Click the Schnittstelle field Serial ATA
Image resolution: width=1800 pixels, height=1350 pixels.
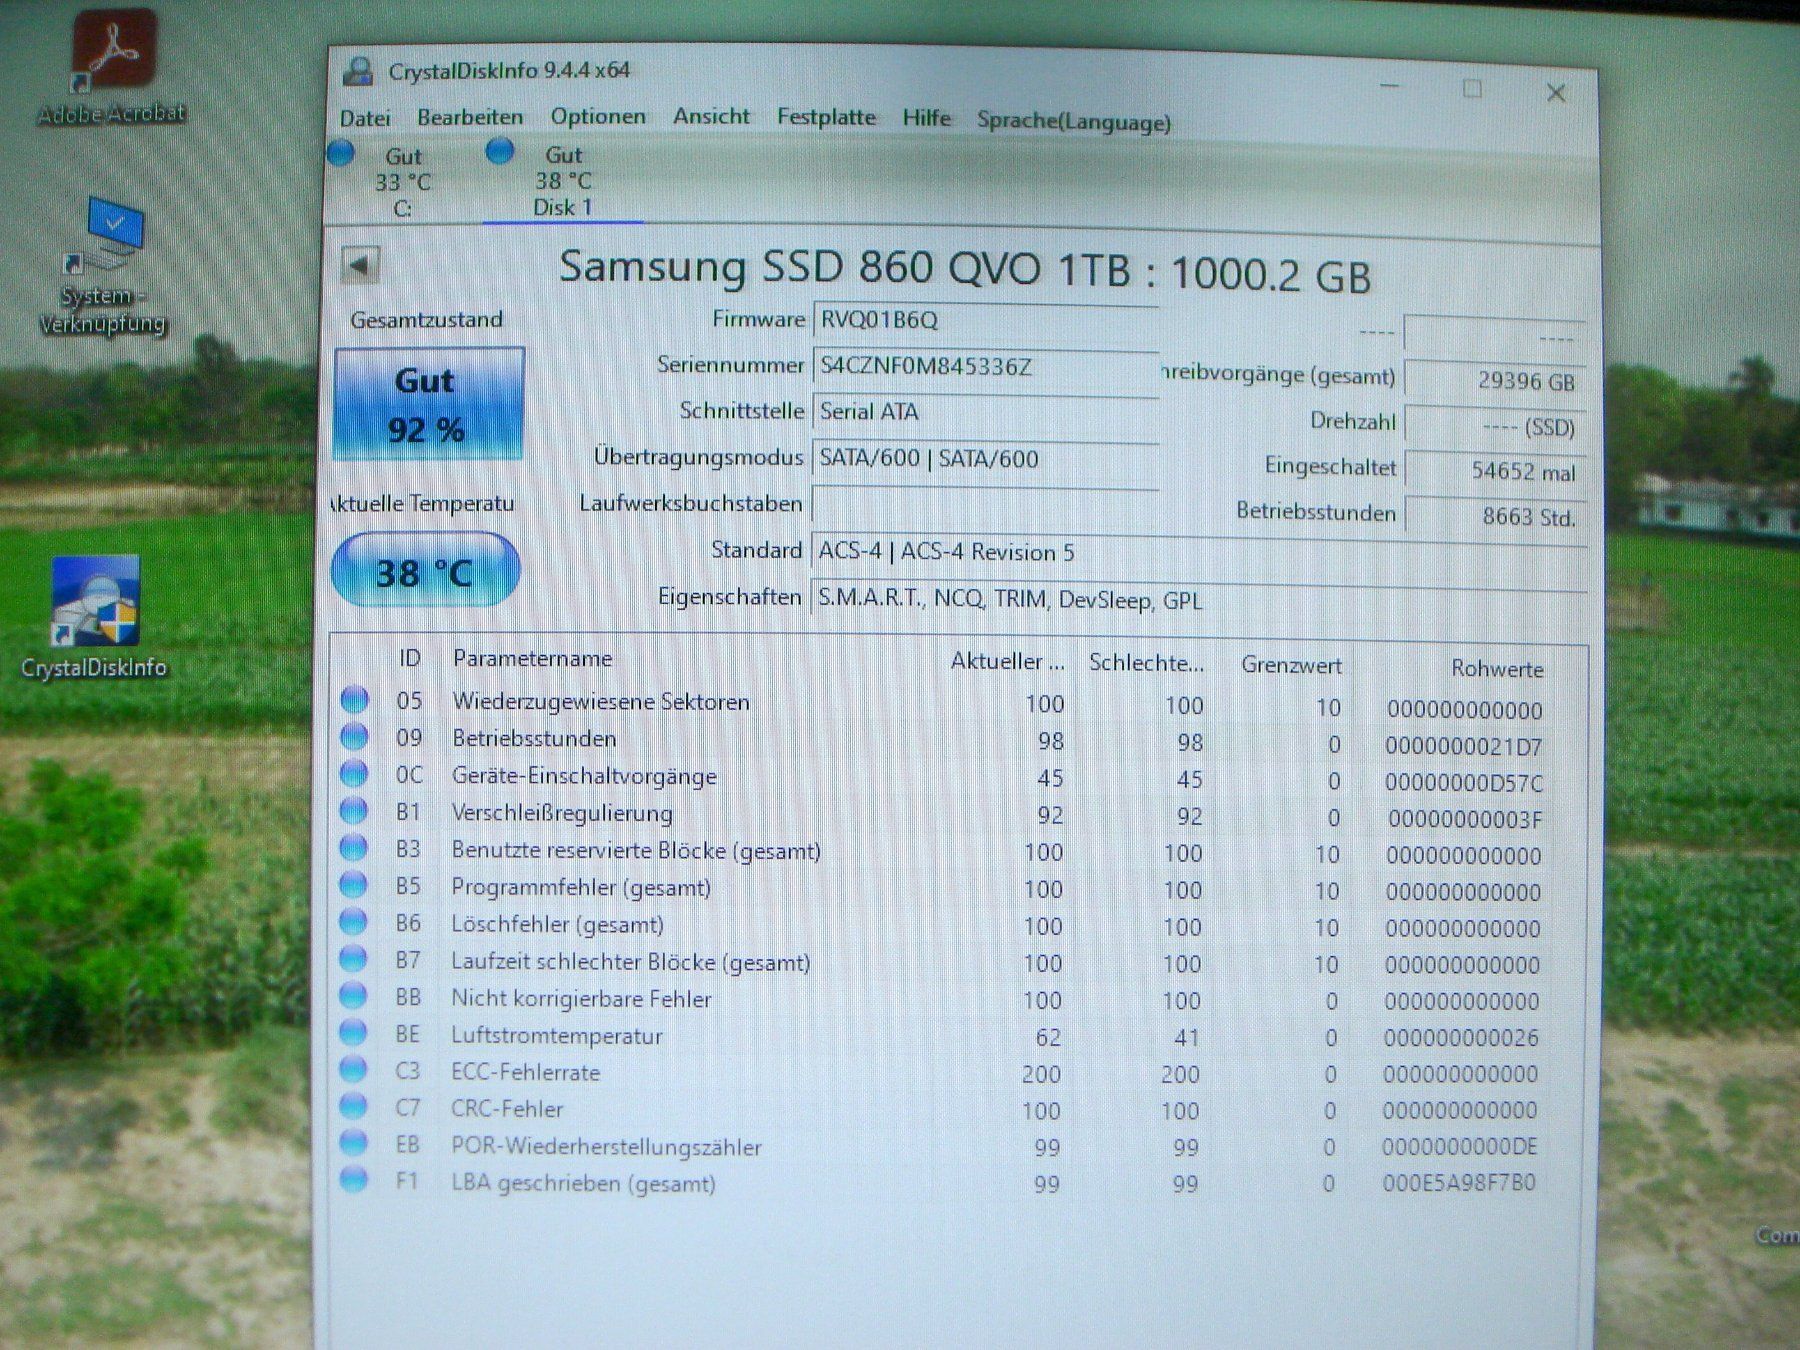[986, 412]
